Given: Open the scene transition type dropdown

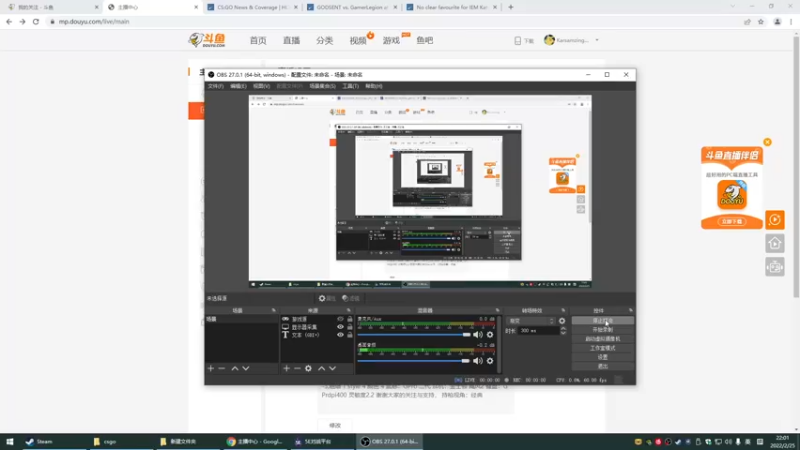Looking at the screenshot, I should 531,321.
